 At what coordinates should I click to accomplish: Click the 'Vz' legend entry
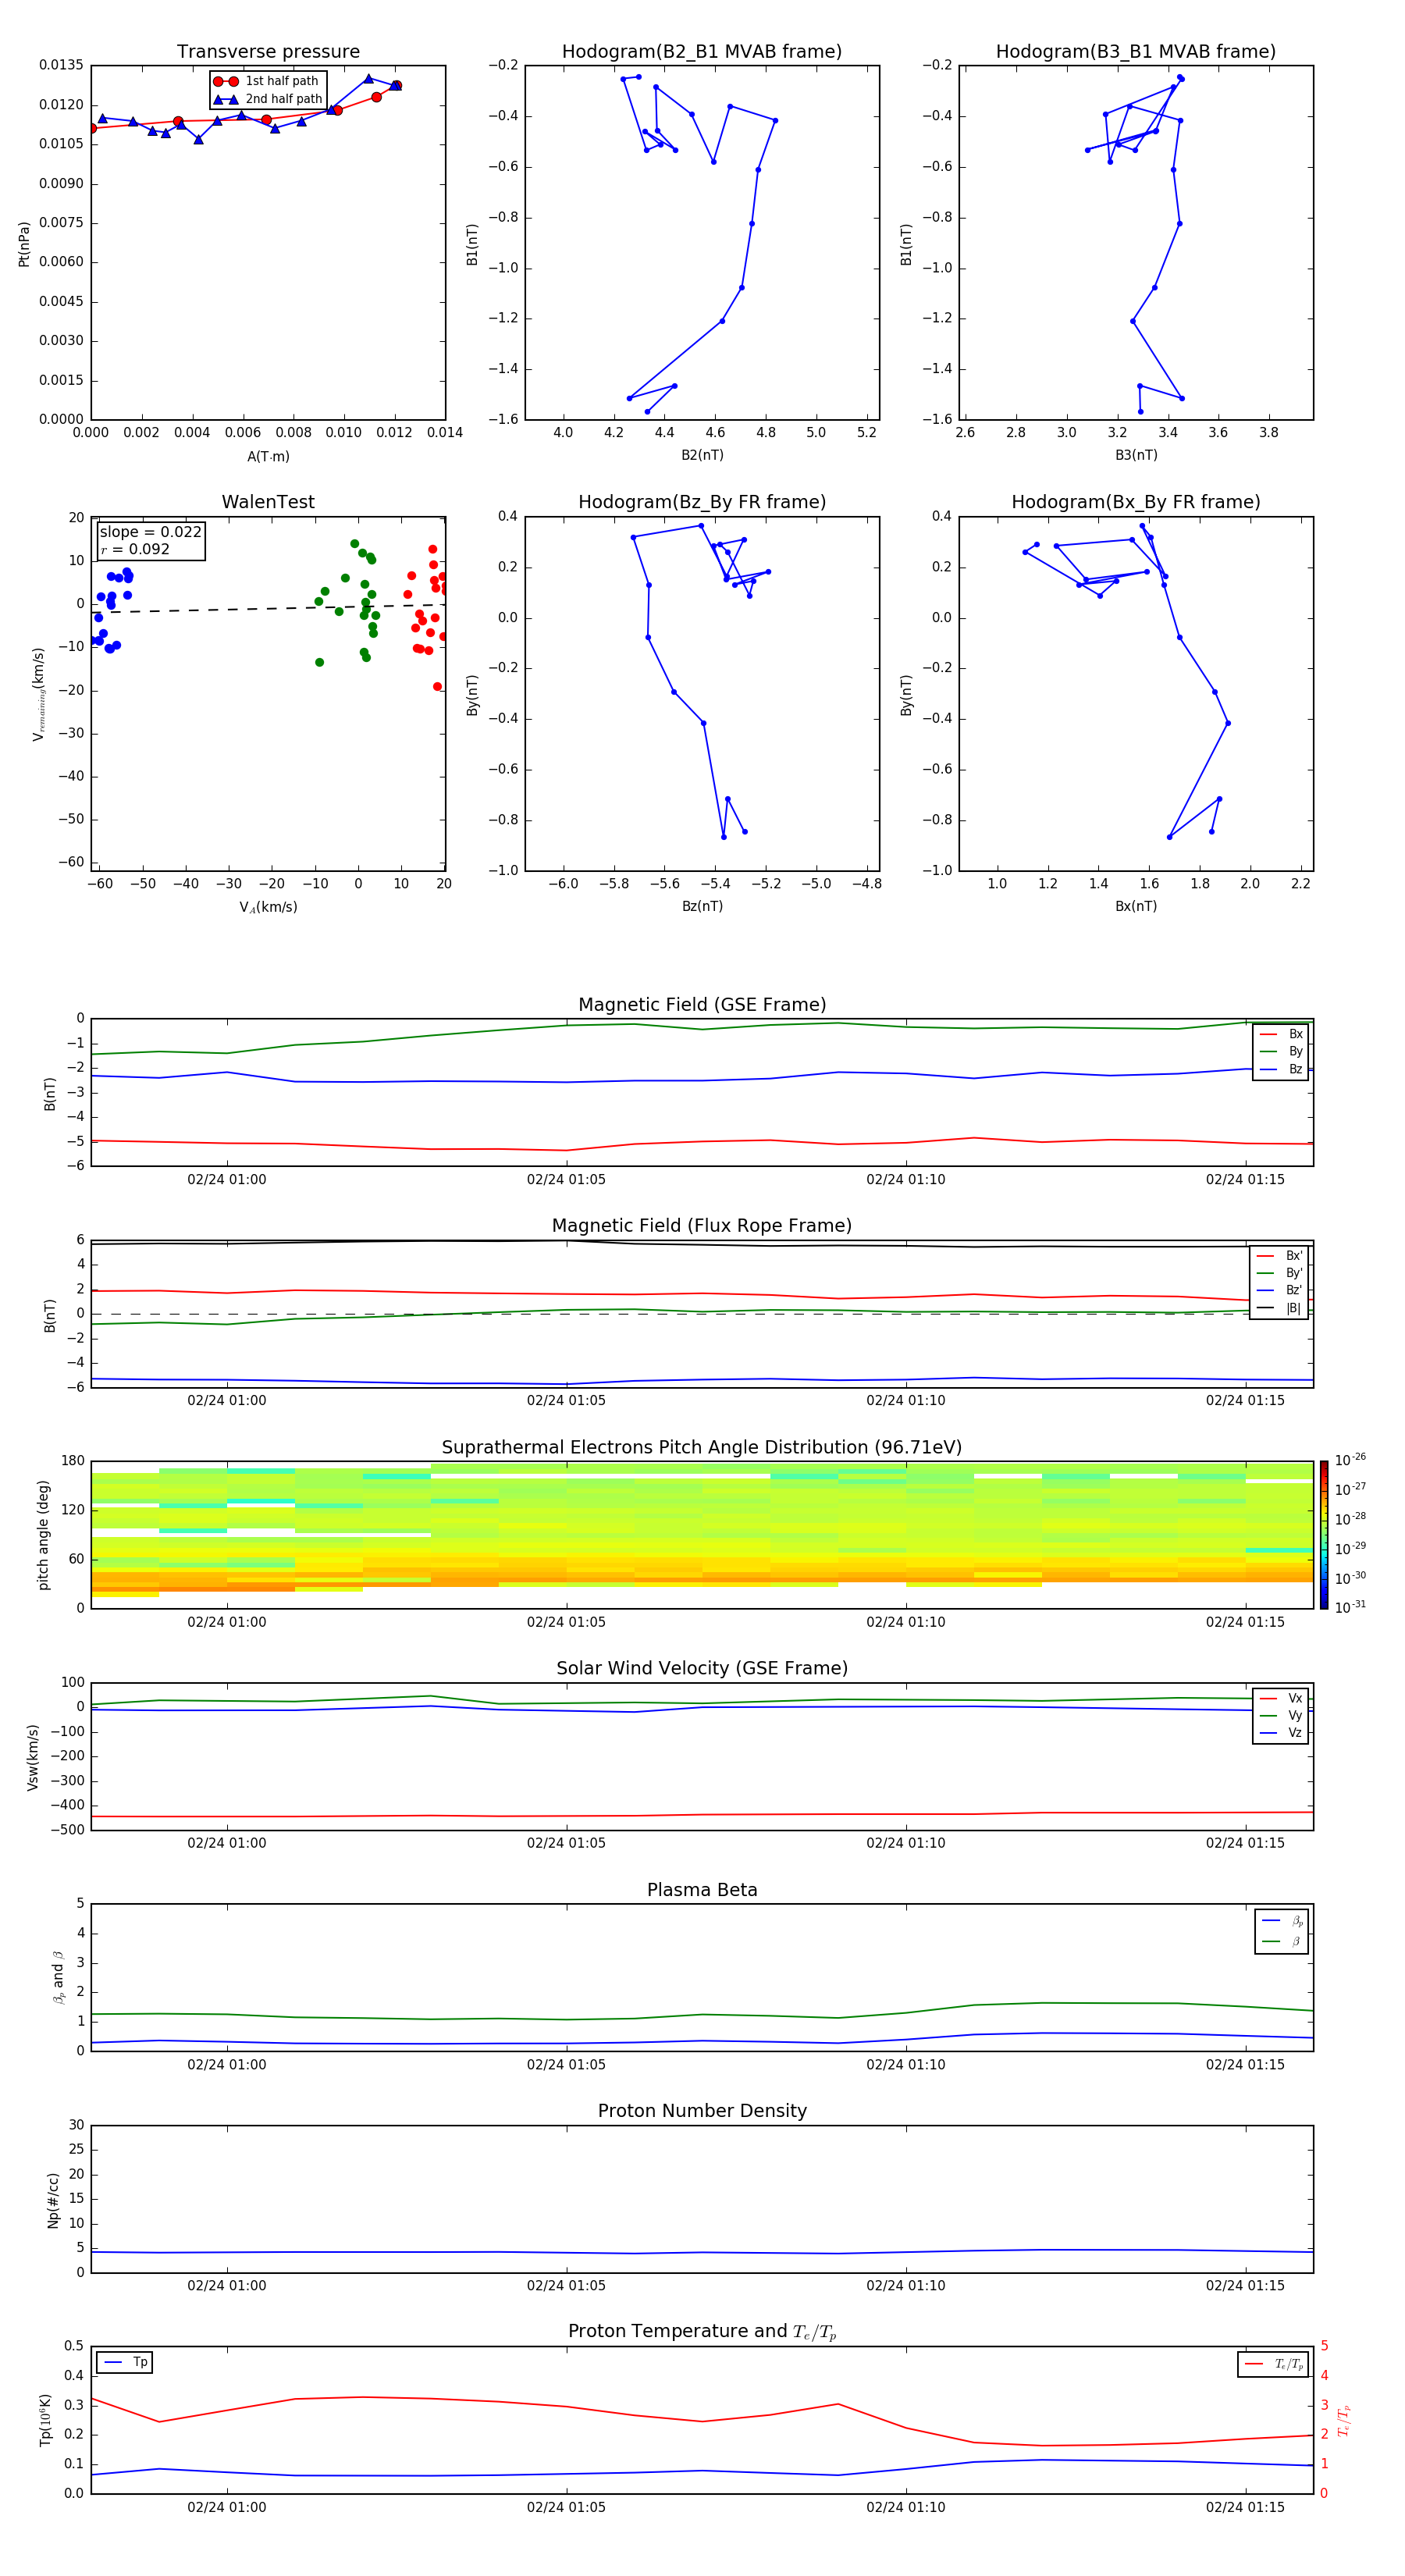(1281, 1733)
